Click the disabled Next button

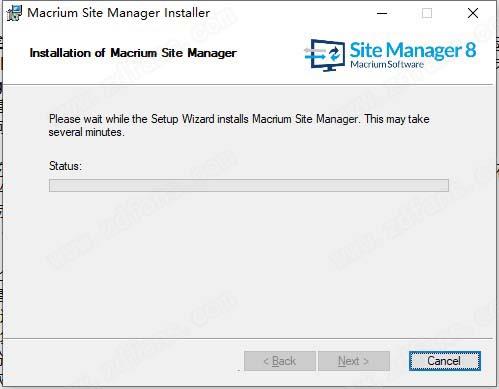coord(354,361)
